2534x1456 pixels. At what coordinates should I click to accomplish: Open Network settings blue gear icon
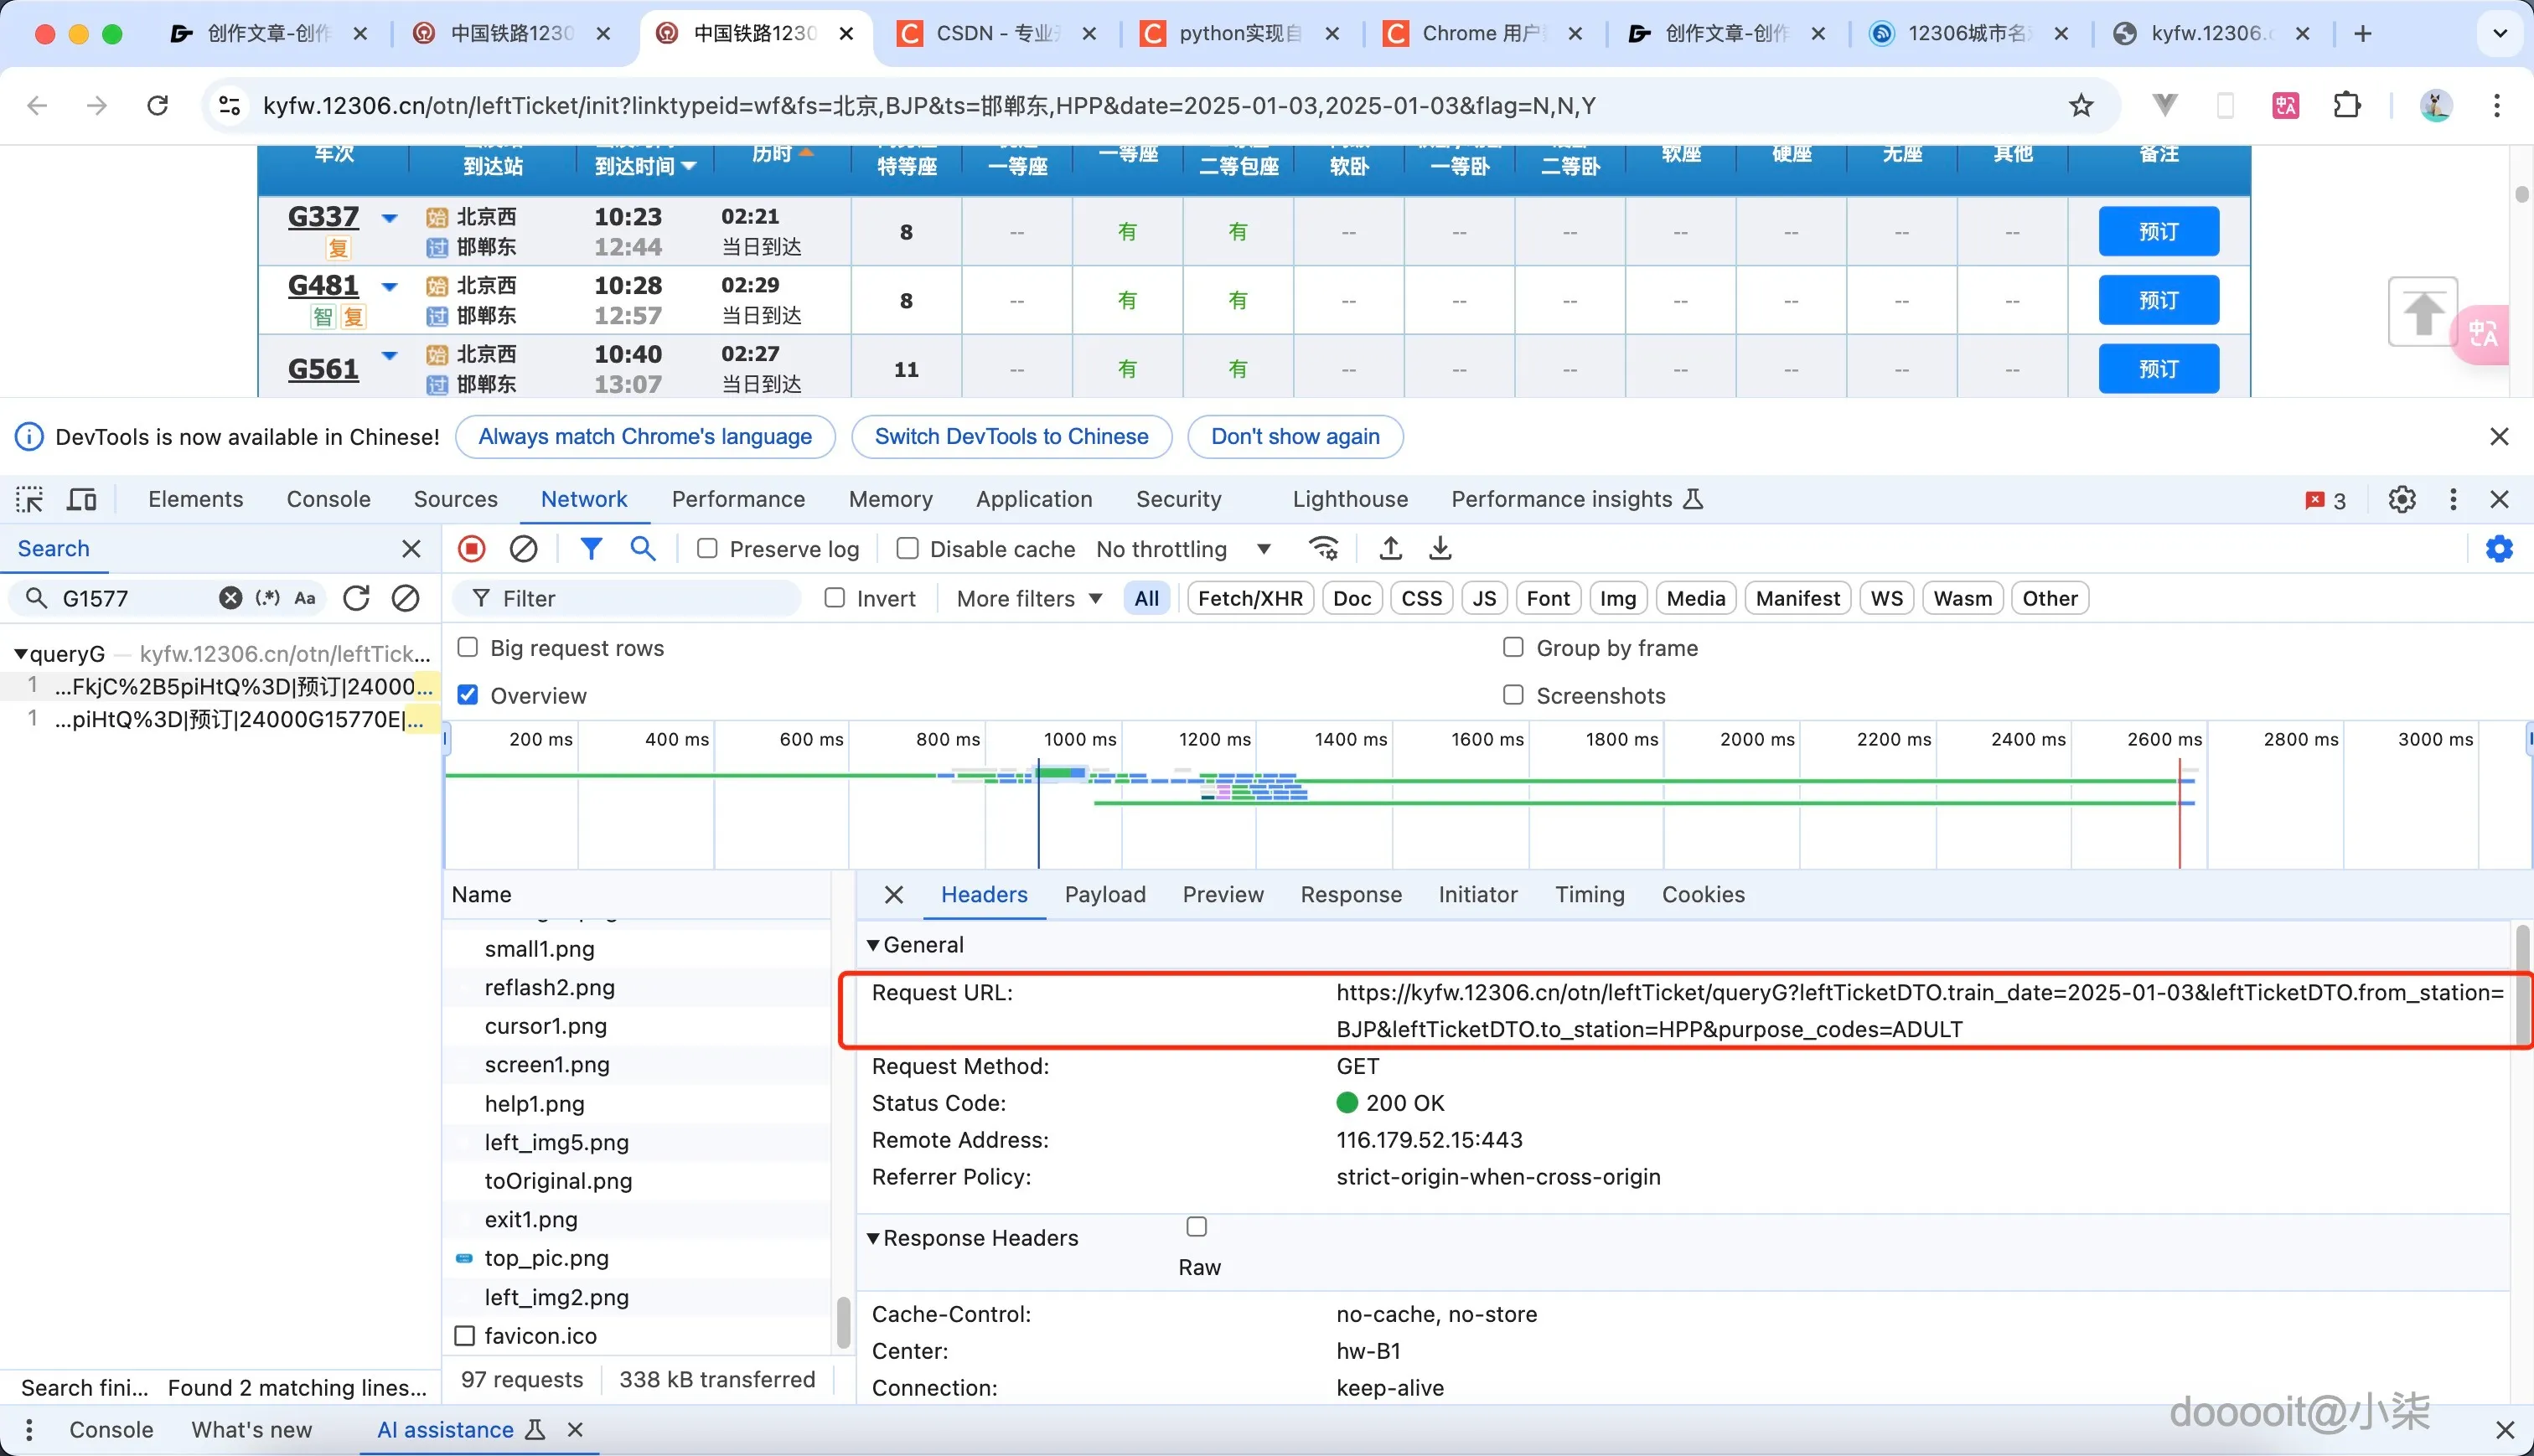tap(2499, 548)
